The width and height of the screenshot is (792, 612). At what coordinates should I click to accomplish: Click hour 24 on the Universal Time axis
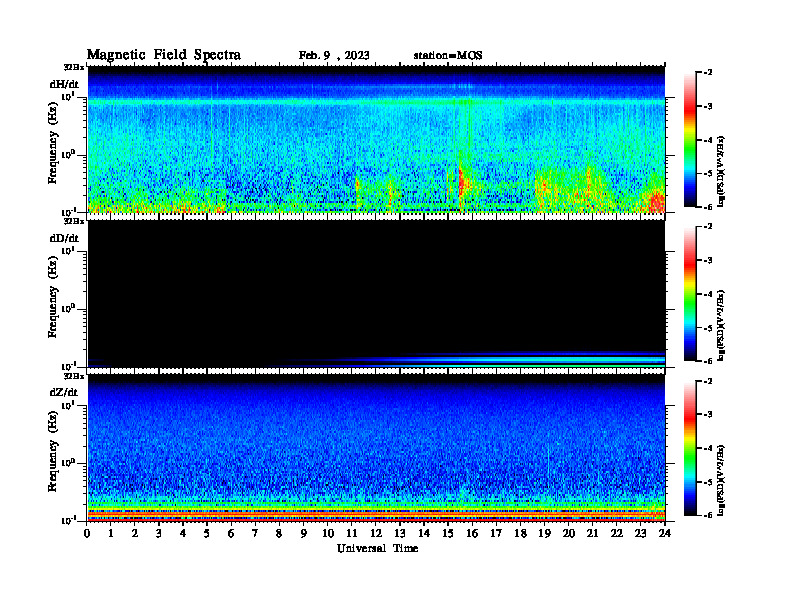click(x=665, y=534)
